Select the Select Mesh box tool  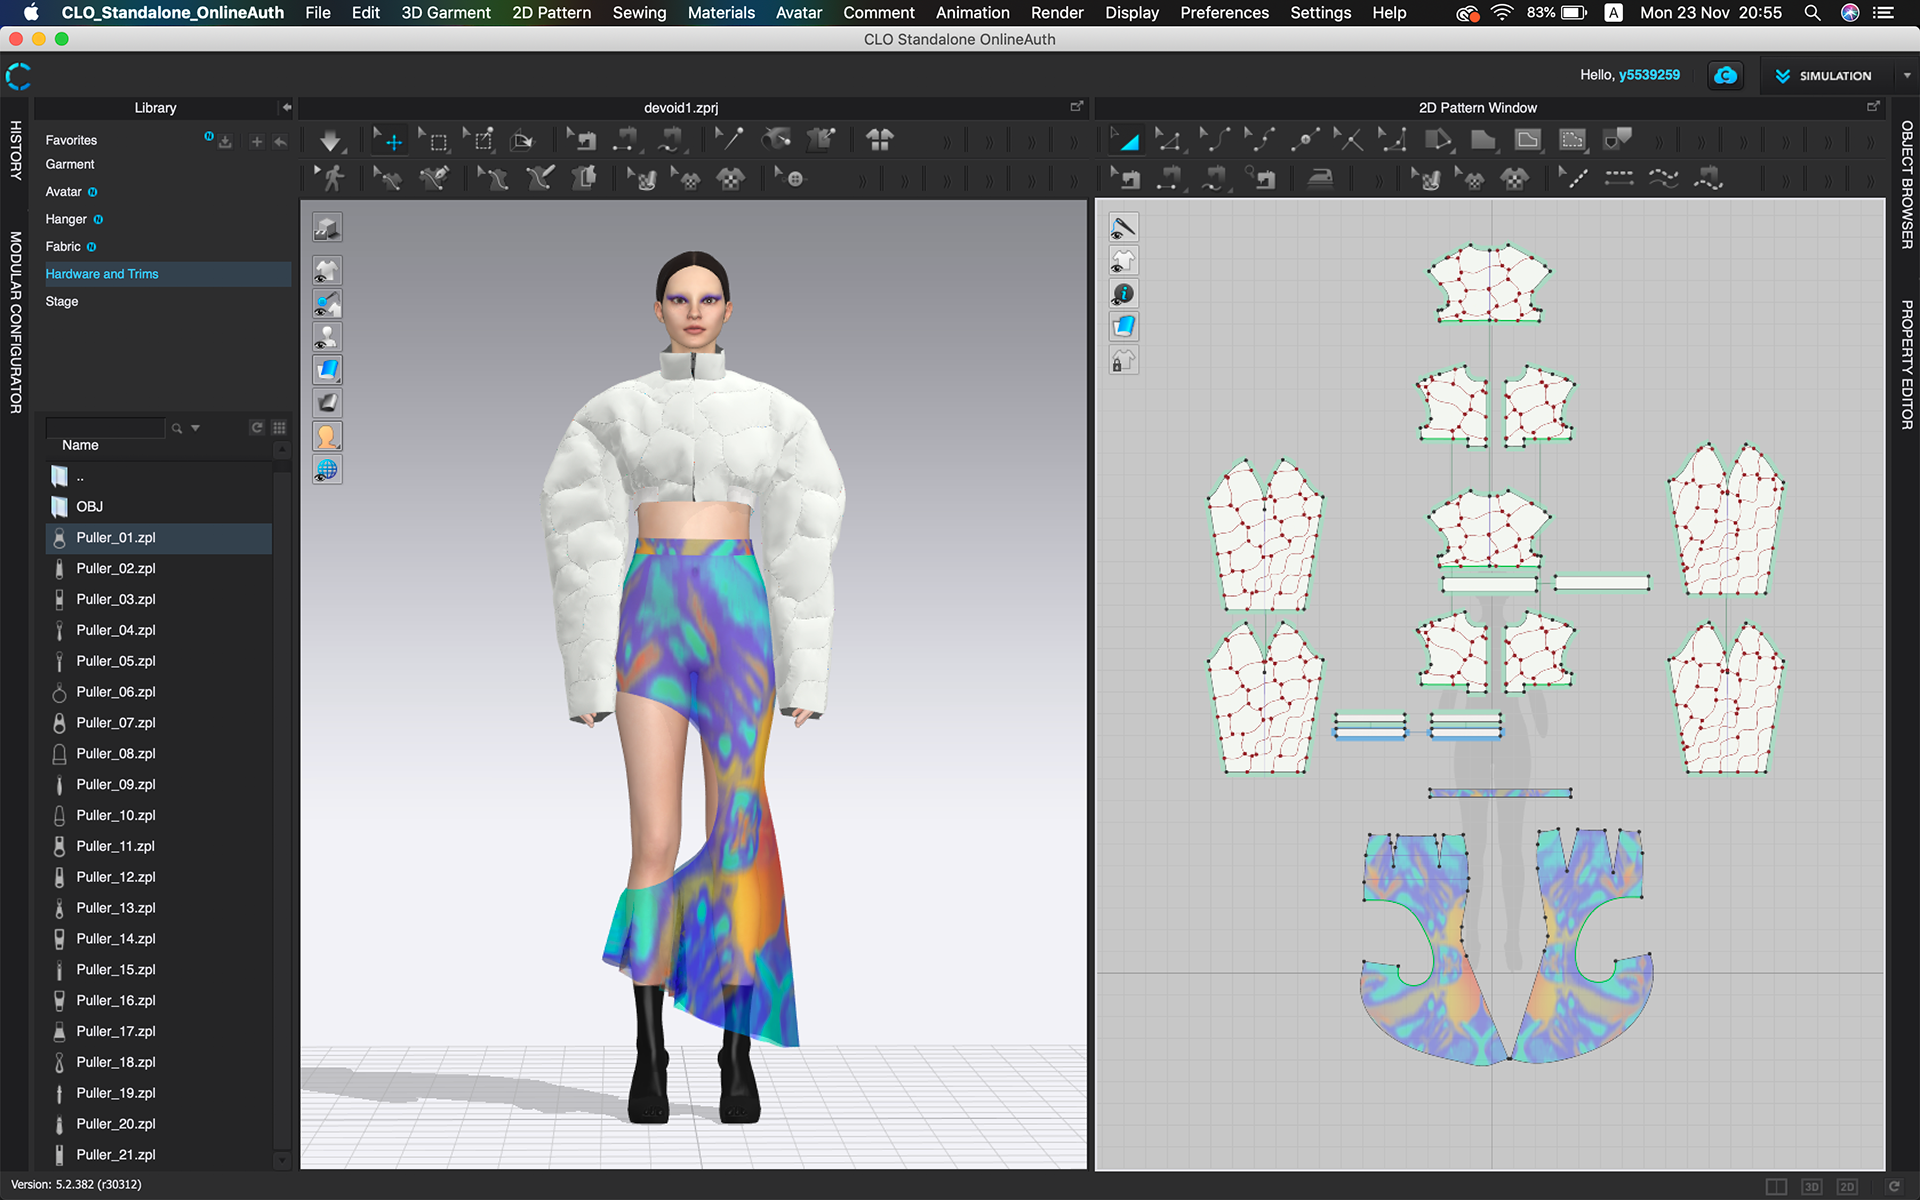(434, 141)
